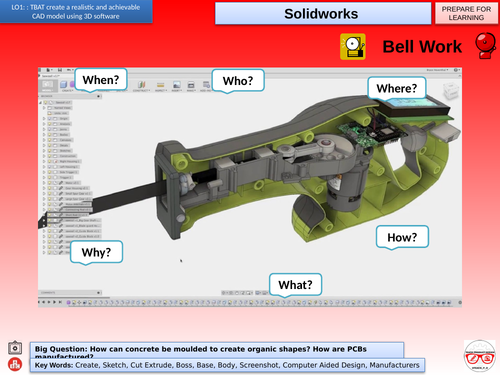The width and height of the screenshot is (500, 375).
Task: Toggle lightbulb visibility of Sketches folder
Action: click(x=50, y=151)
